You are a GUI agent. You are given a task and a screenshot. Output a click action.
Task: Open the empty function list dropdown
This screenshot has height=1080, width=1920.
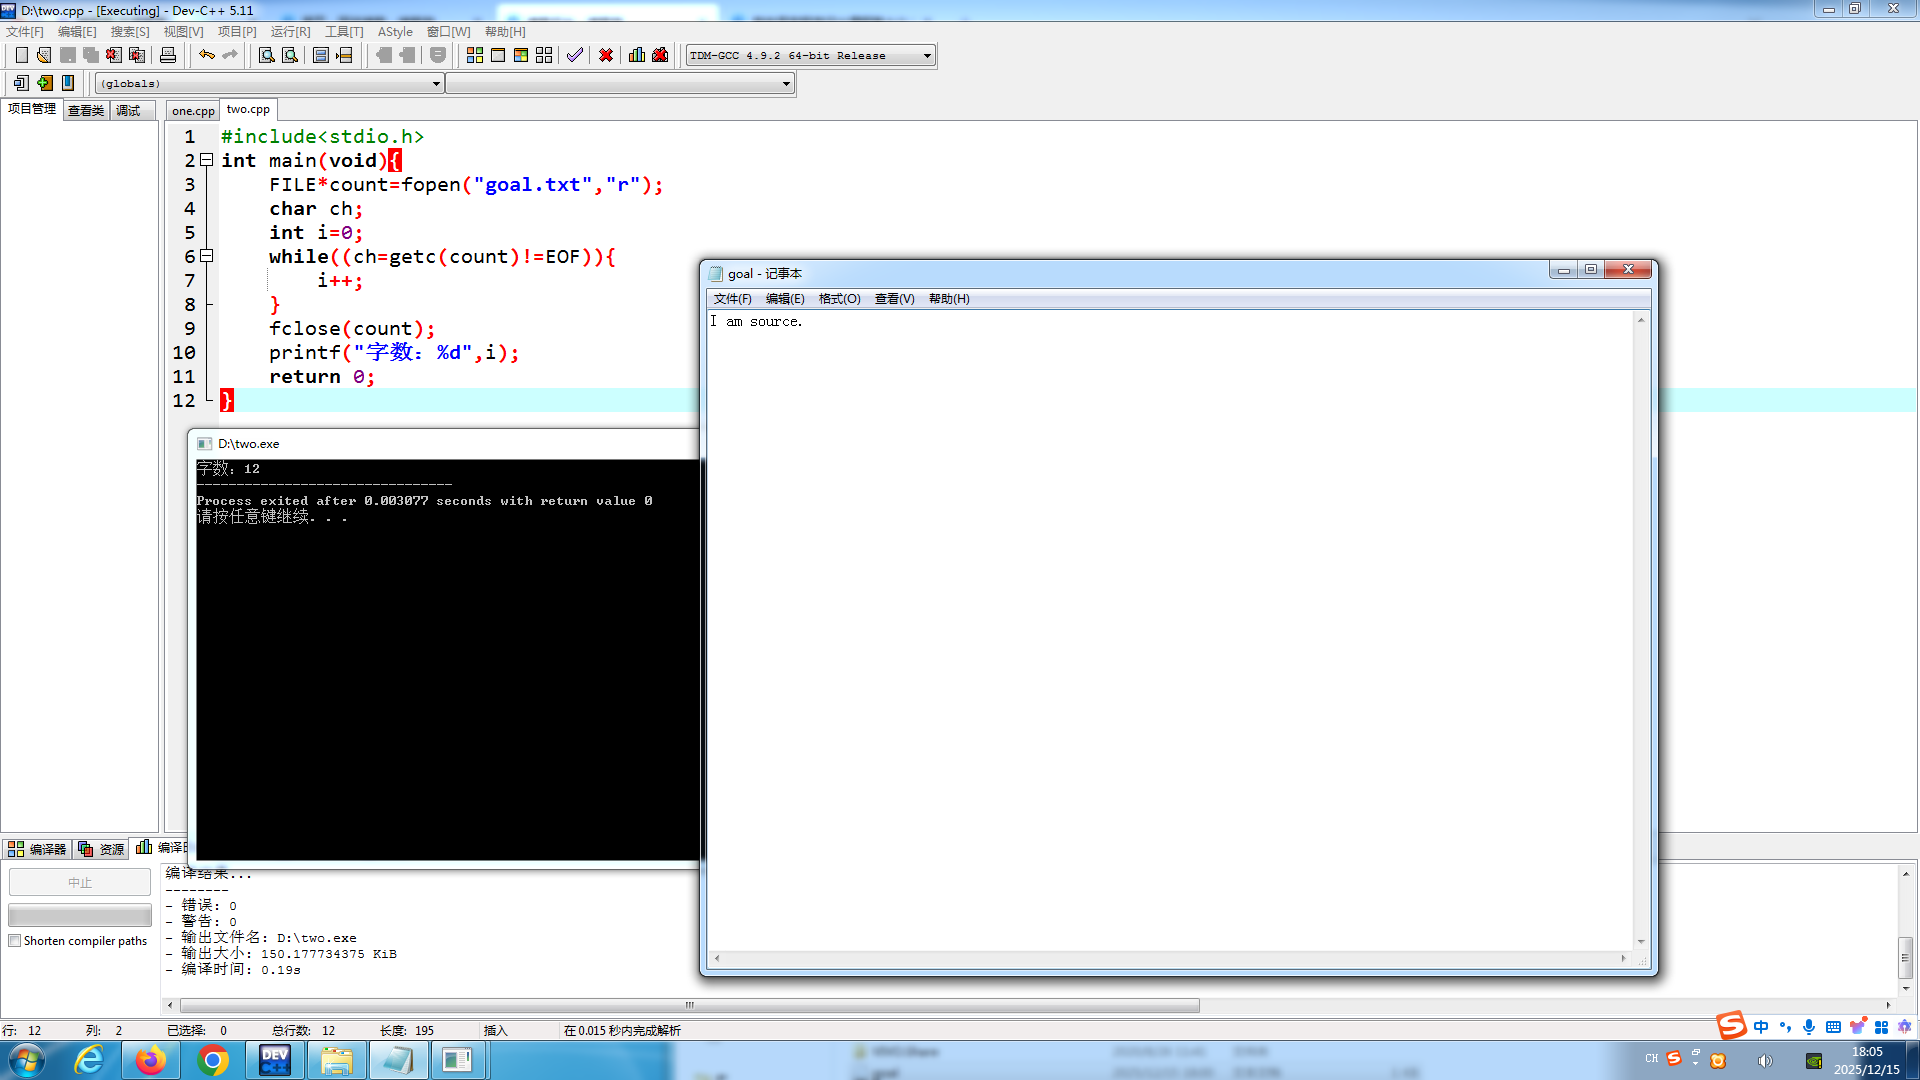[x=786, y=84]
